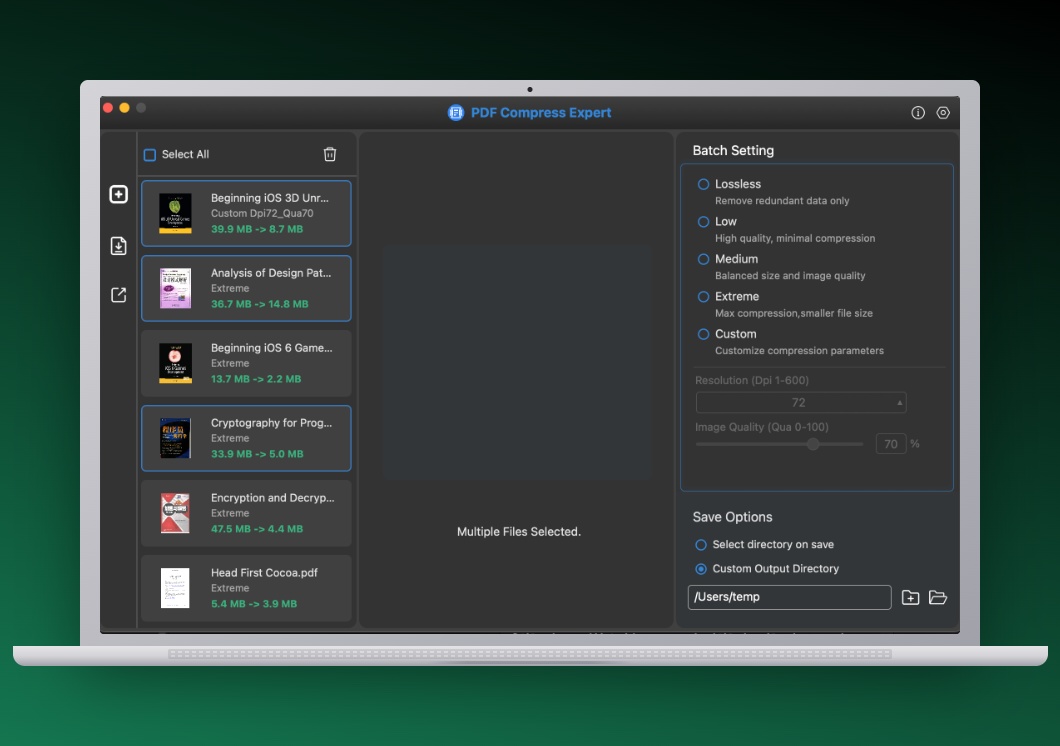Click the 39.9 MB -> 8.7 MB size text

pyautogui.click(x=257, y=229)
